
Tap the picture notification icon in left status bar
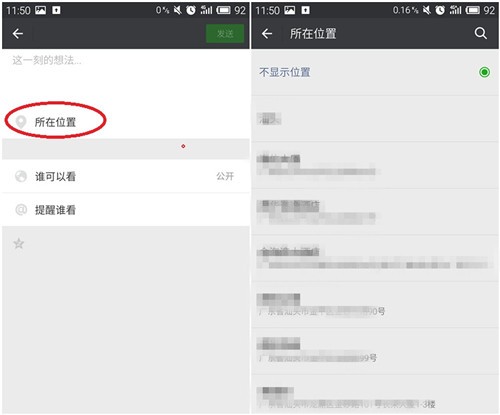40,10
